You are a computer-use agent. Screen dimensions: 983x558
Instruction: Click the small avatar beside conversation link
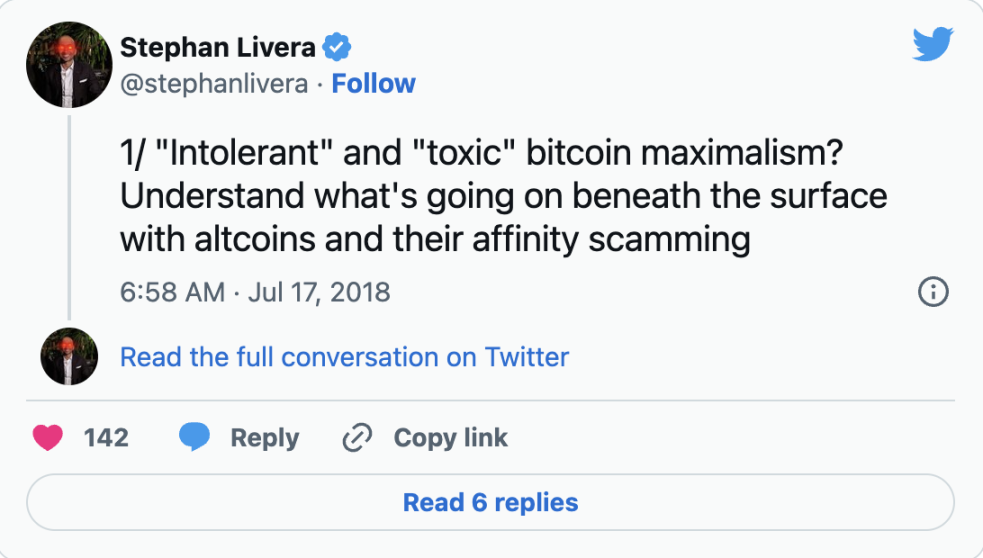tap(68, 356)
